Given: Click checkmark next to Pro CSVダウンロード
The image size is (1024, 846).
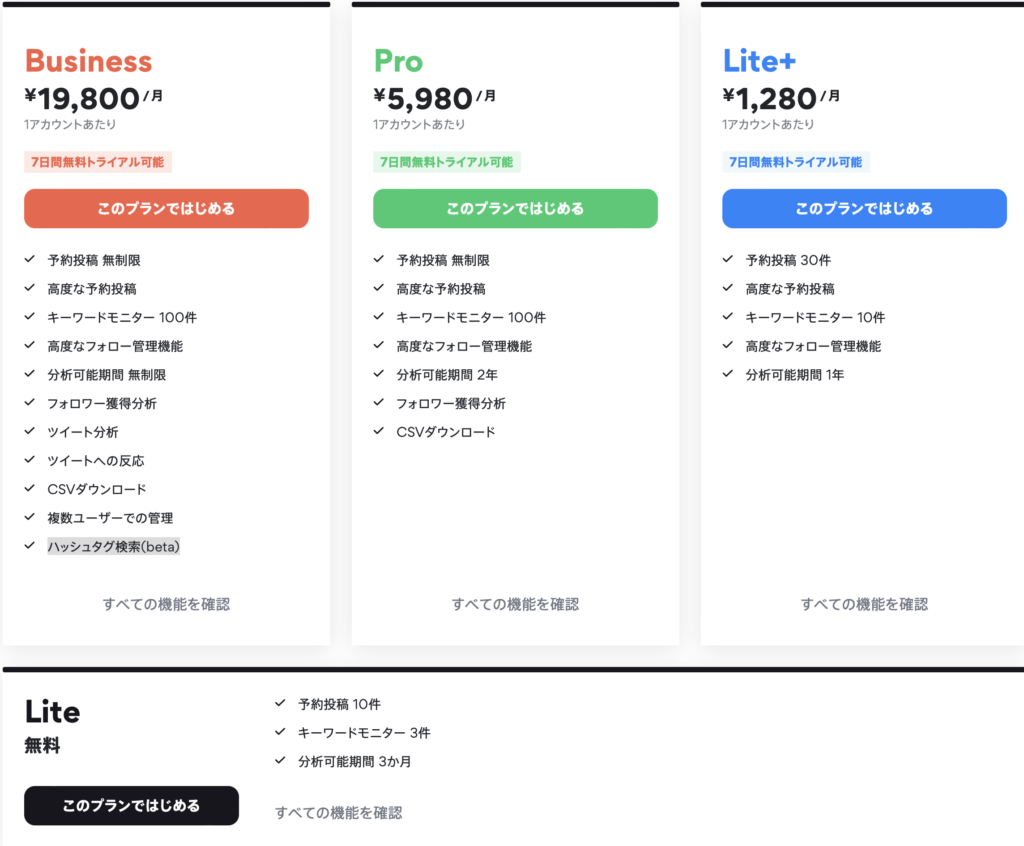Looking at the screenshot, I should coord(379,432).
